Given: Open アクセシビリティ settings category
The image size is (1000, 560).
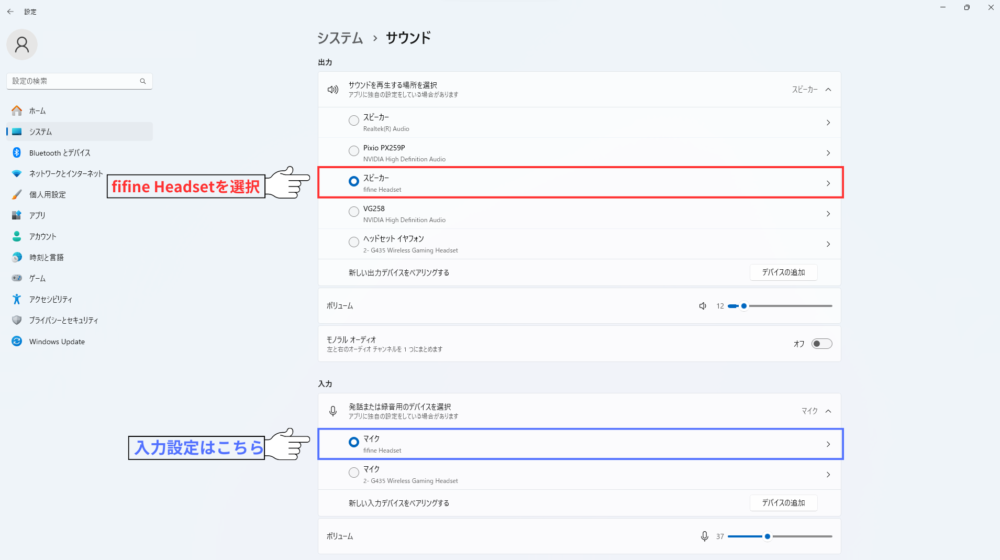Looking at the screenshot, I should pos(79,299).
